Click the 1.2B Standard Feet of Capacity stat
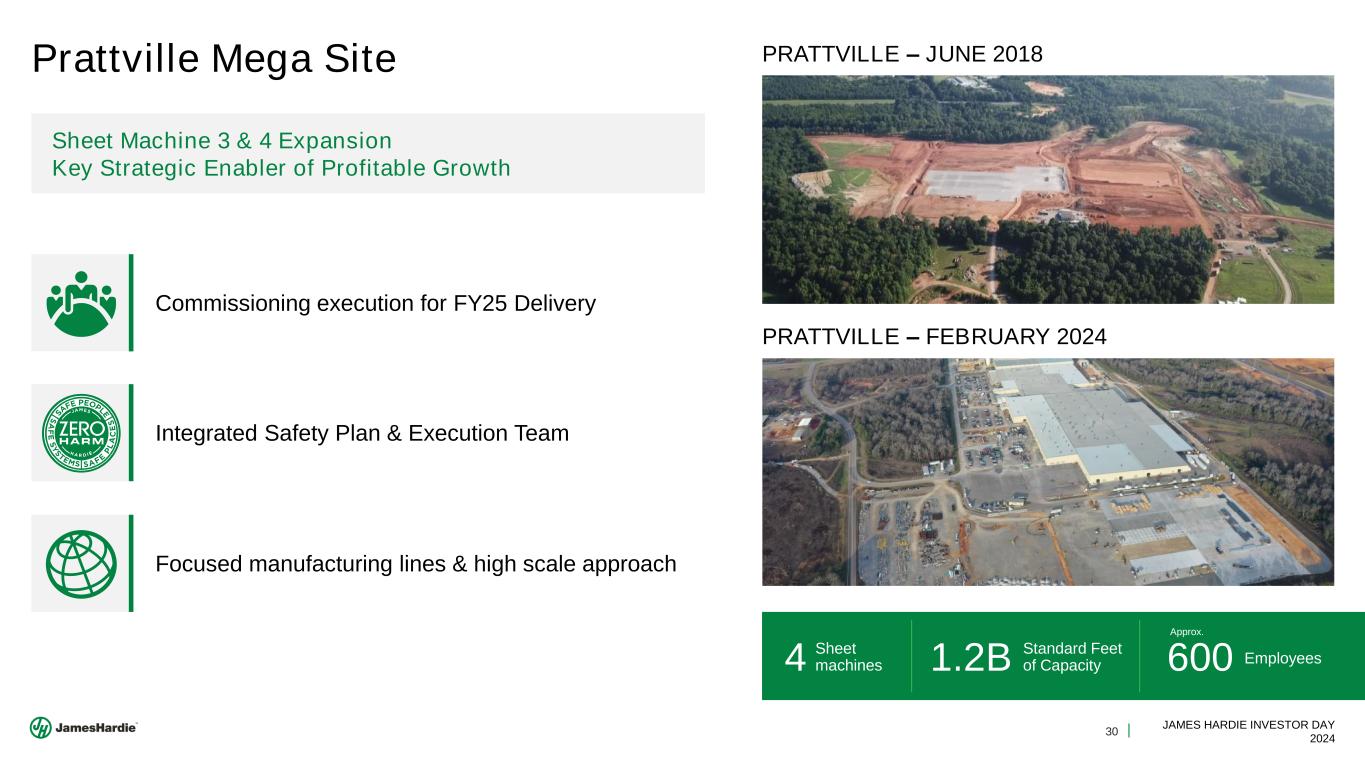Image resolution: width=1365 pixels, height=768 pixels. click(1026, 657)
